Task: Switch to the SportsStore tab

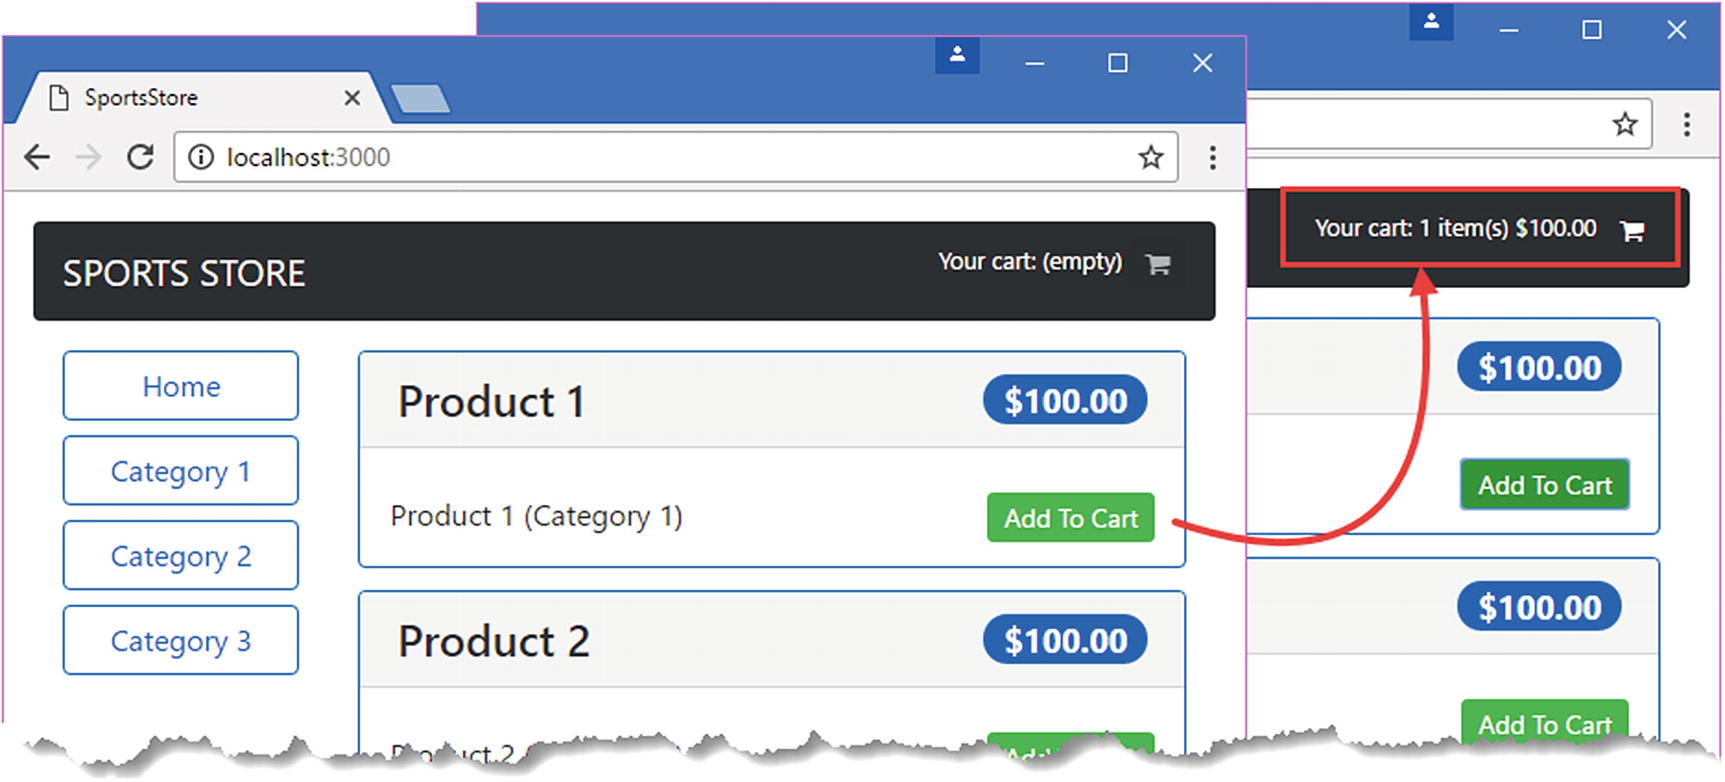Action: [x=160, y=98]
